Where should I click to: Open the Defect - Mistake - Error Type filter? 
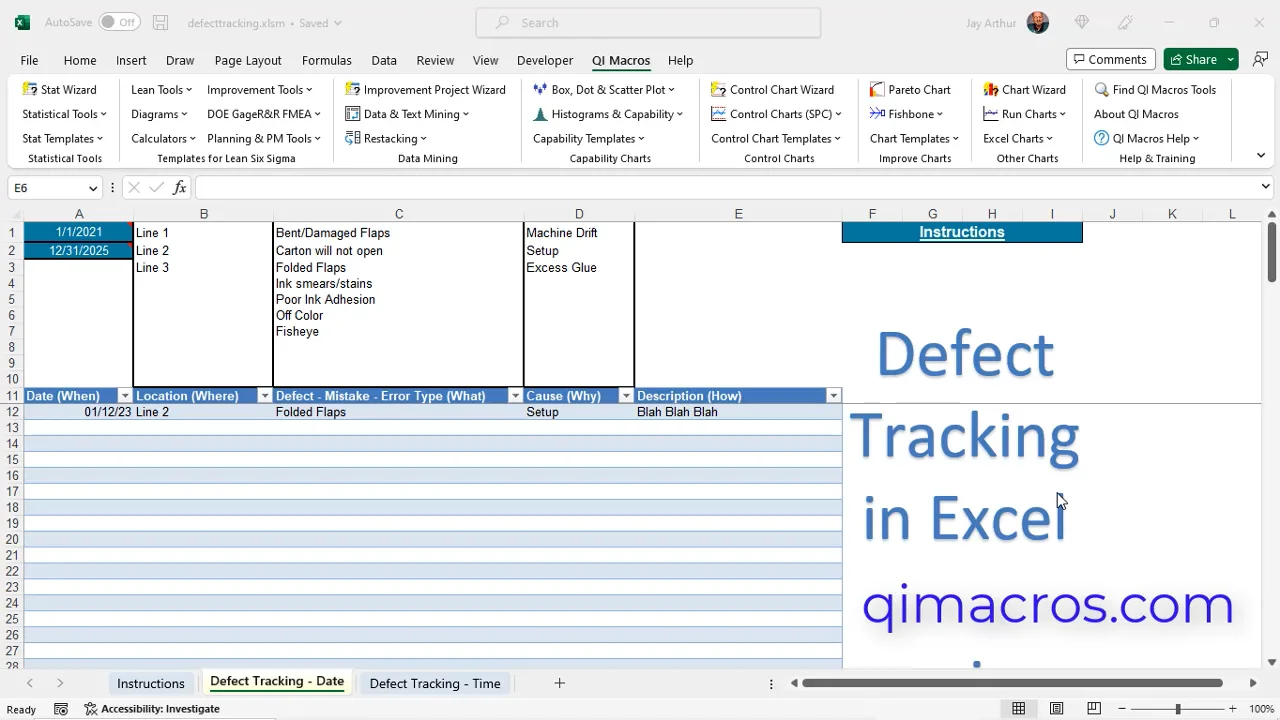pos(515,396)
